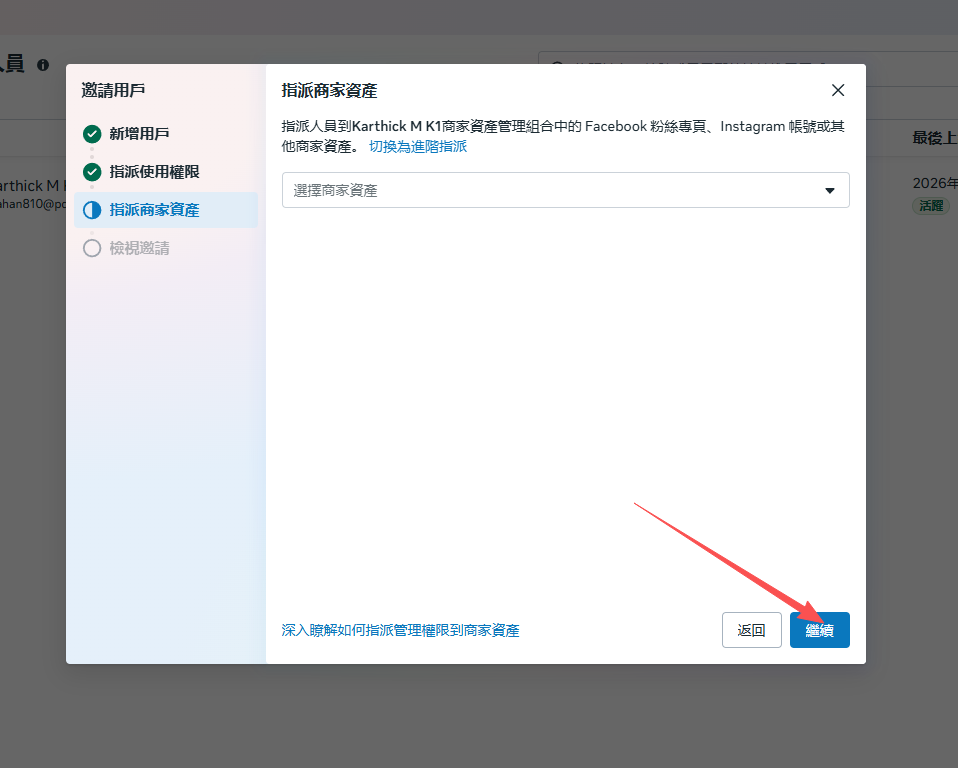The width and height of the screenshot is (958, 768).
Task: Click the empty circle icon beside 檢視邀請
Action: [92, 248]
